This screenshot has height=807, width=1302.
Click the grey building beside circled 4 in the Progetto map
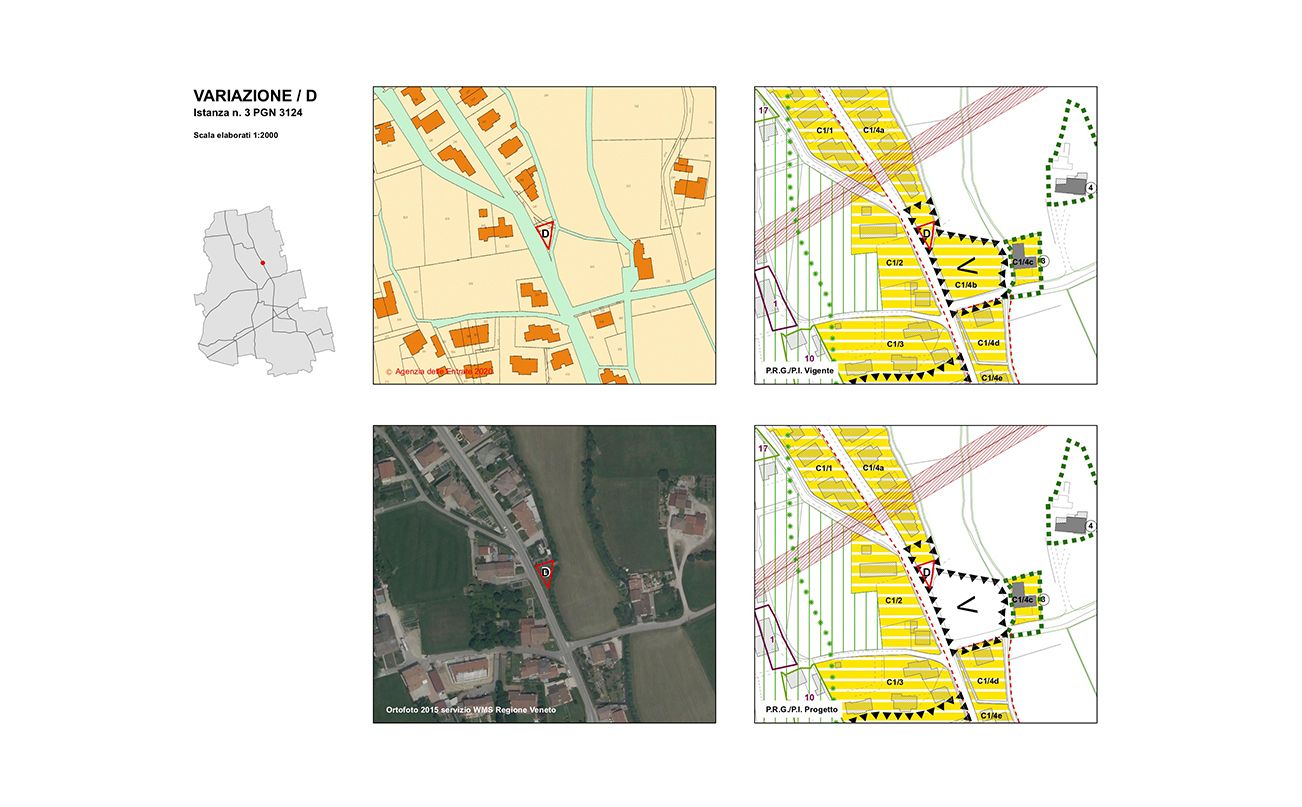(1070, 525)
